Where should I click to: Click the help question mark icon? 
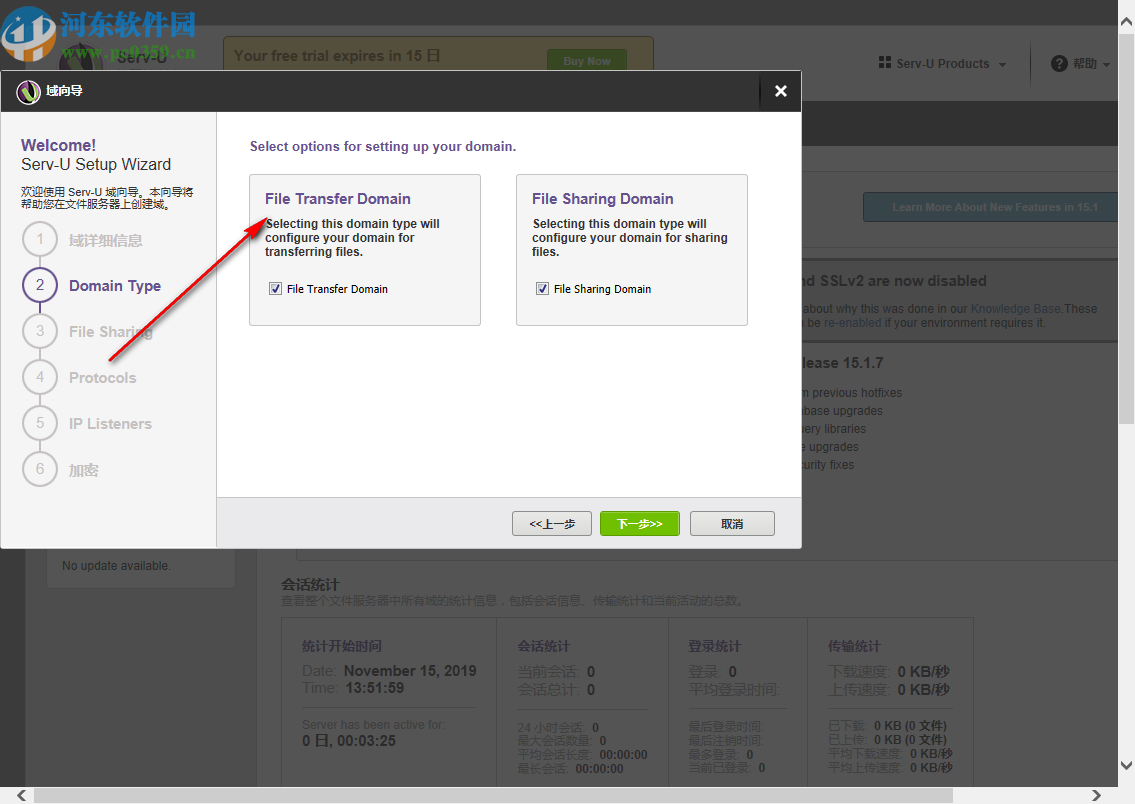click(1059, 64)
